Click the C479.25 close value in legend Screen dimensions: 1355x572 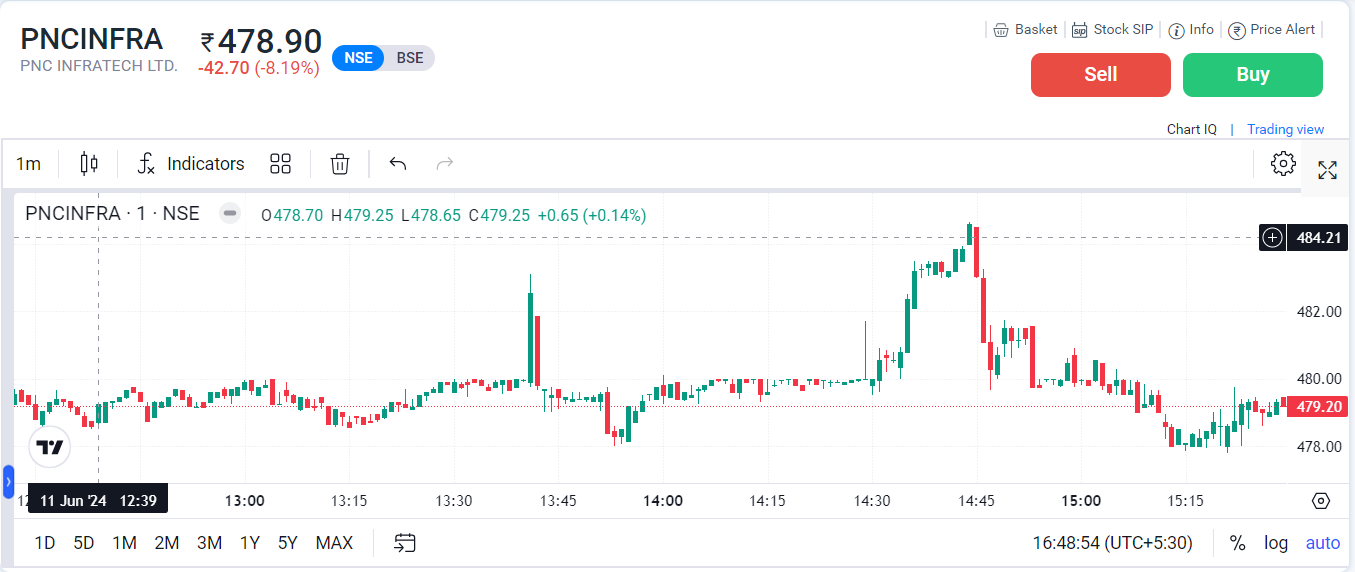[499, 215]
